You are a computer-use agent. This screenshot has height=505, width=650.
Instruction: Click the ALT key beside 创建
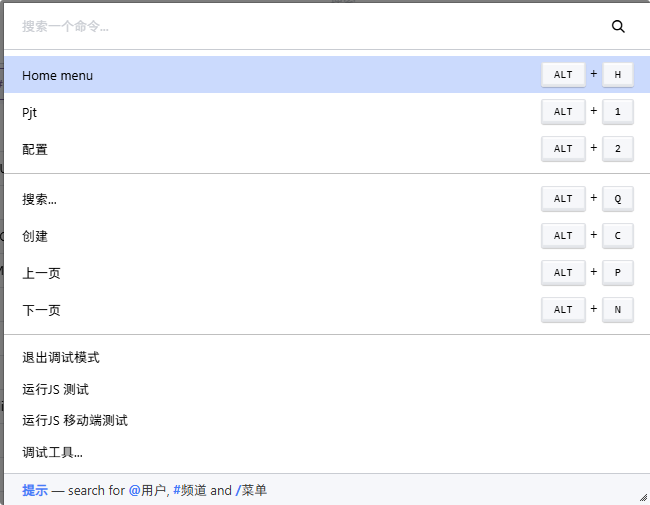563,236
